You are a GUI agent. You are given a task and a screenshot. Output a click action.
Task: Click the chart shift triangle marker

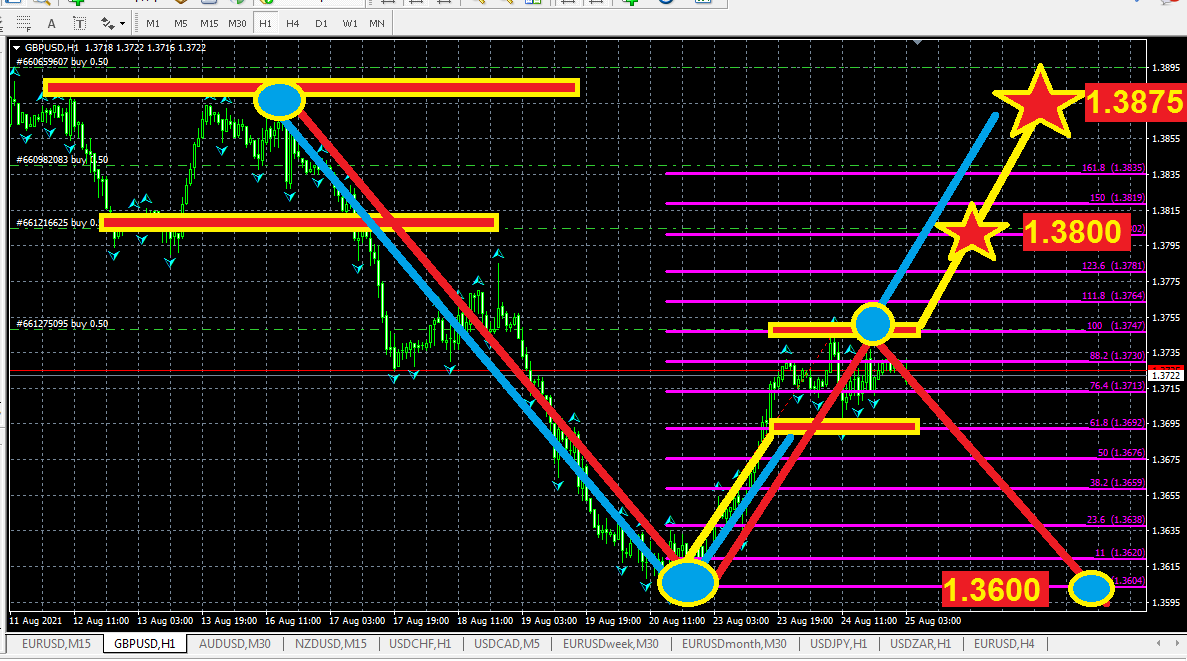tap(918, 44)
